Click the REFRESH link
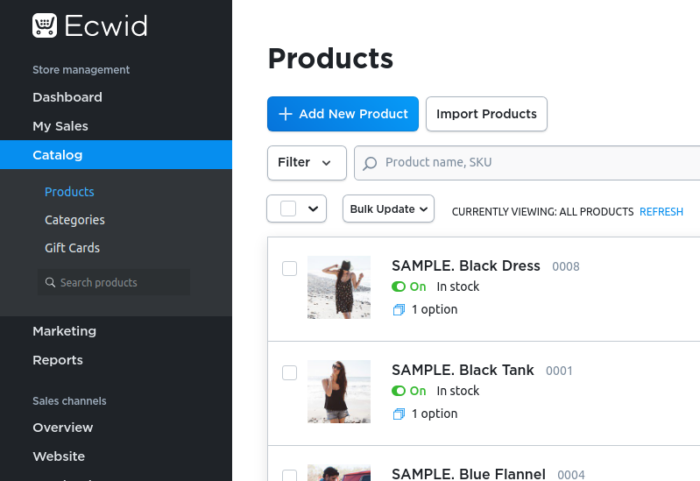The height and width of the screenshot is (481, 700). click(x=661, y=212)
